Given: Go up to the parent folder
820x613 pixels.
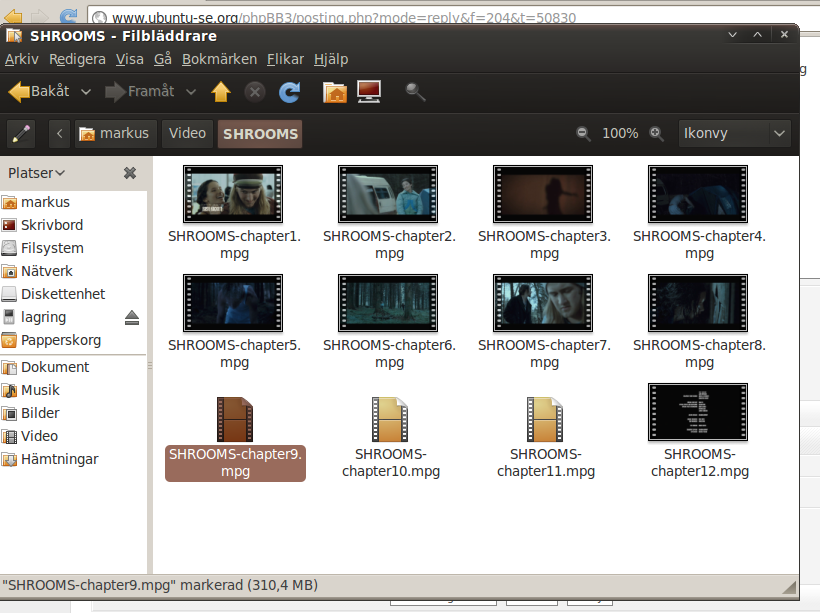Looking at the screenshot, I should click(221, 92).
